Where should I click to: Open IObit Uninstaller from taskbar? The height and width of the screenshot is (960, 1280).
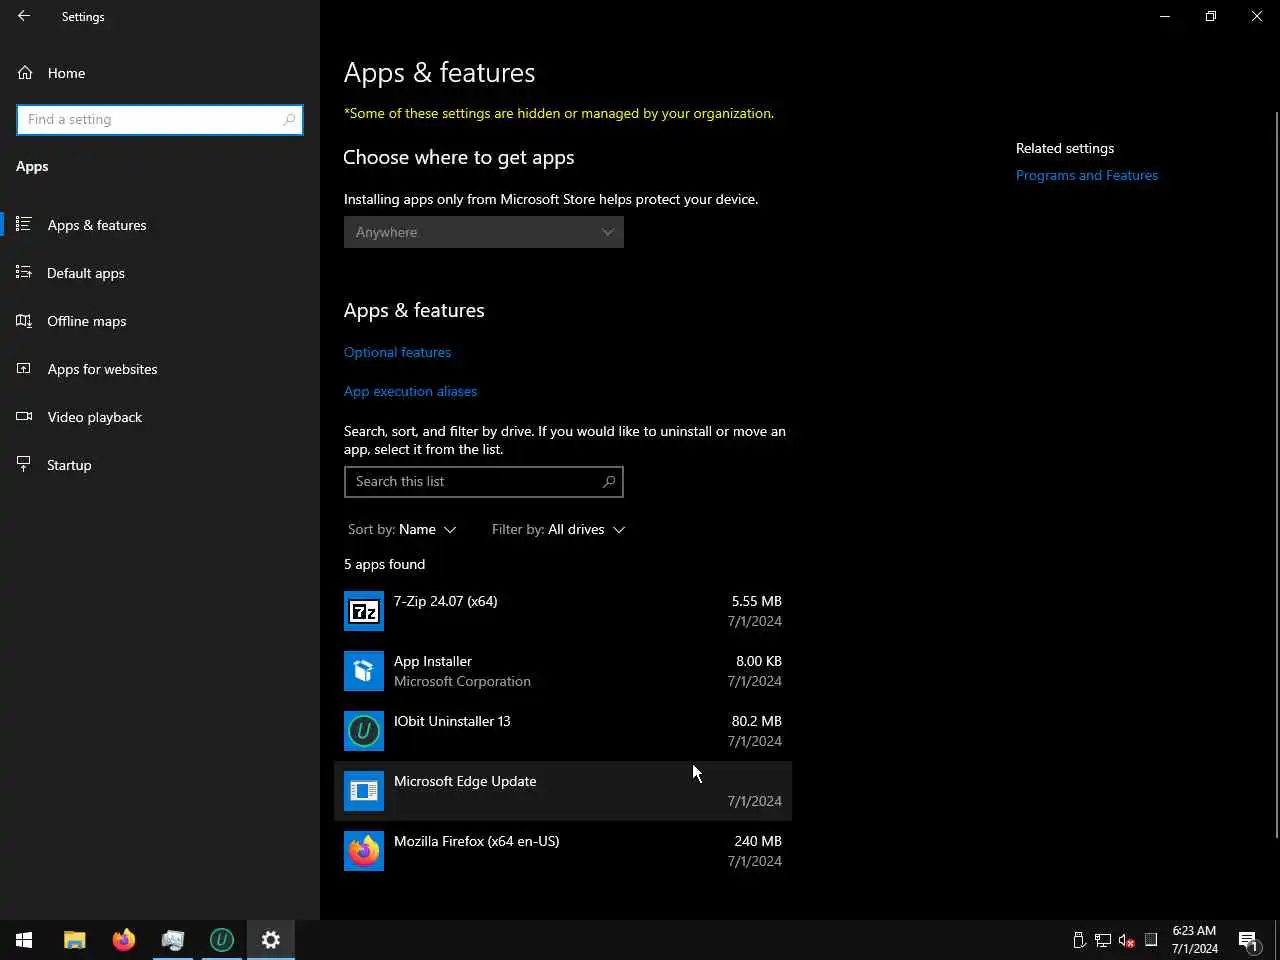click(222, 940)
